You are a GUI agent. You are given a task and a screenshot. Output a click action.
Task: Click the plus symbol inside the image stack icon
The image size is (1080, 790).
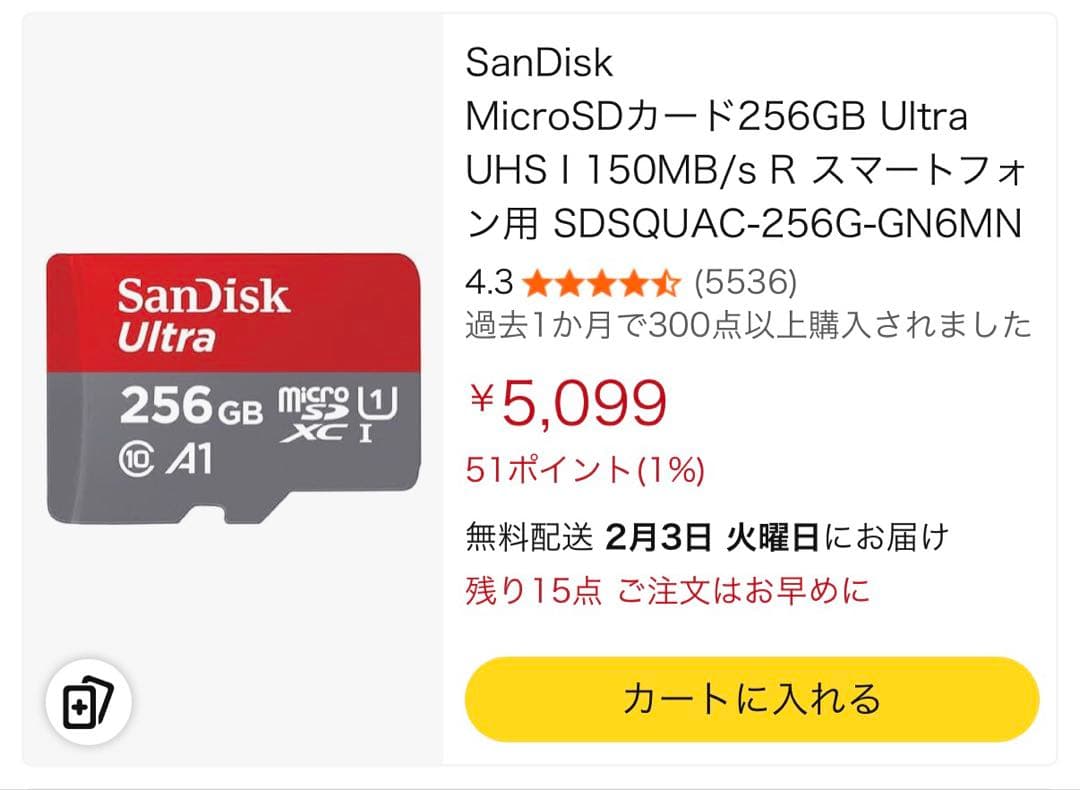coord(80,708)
